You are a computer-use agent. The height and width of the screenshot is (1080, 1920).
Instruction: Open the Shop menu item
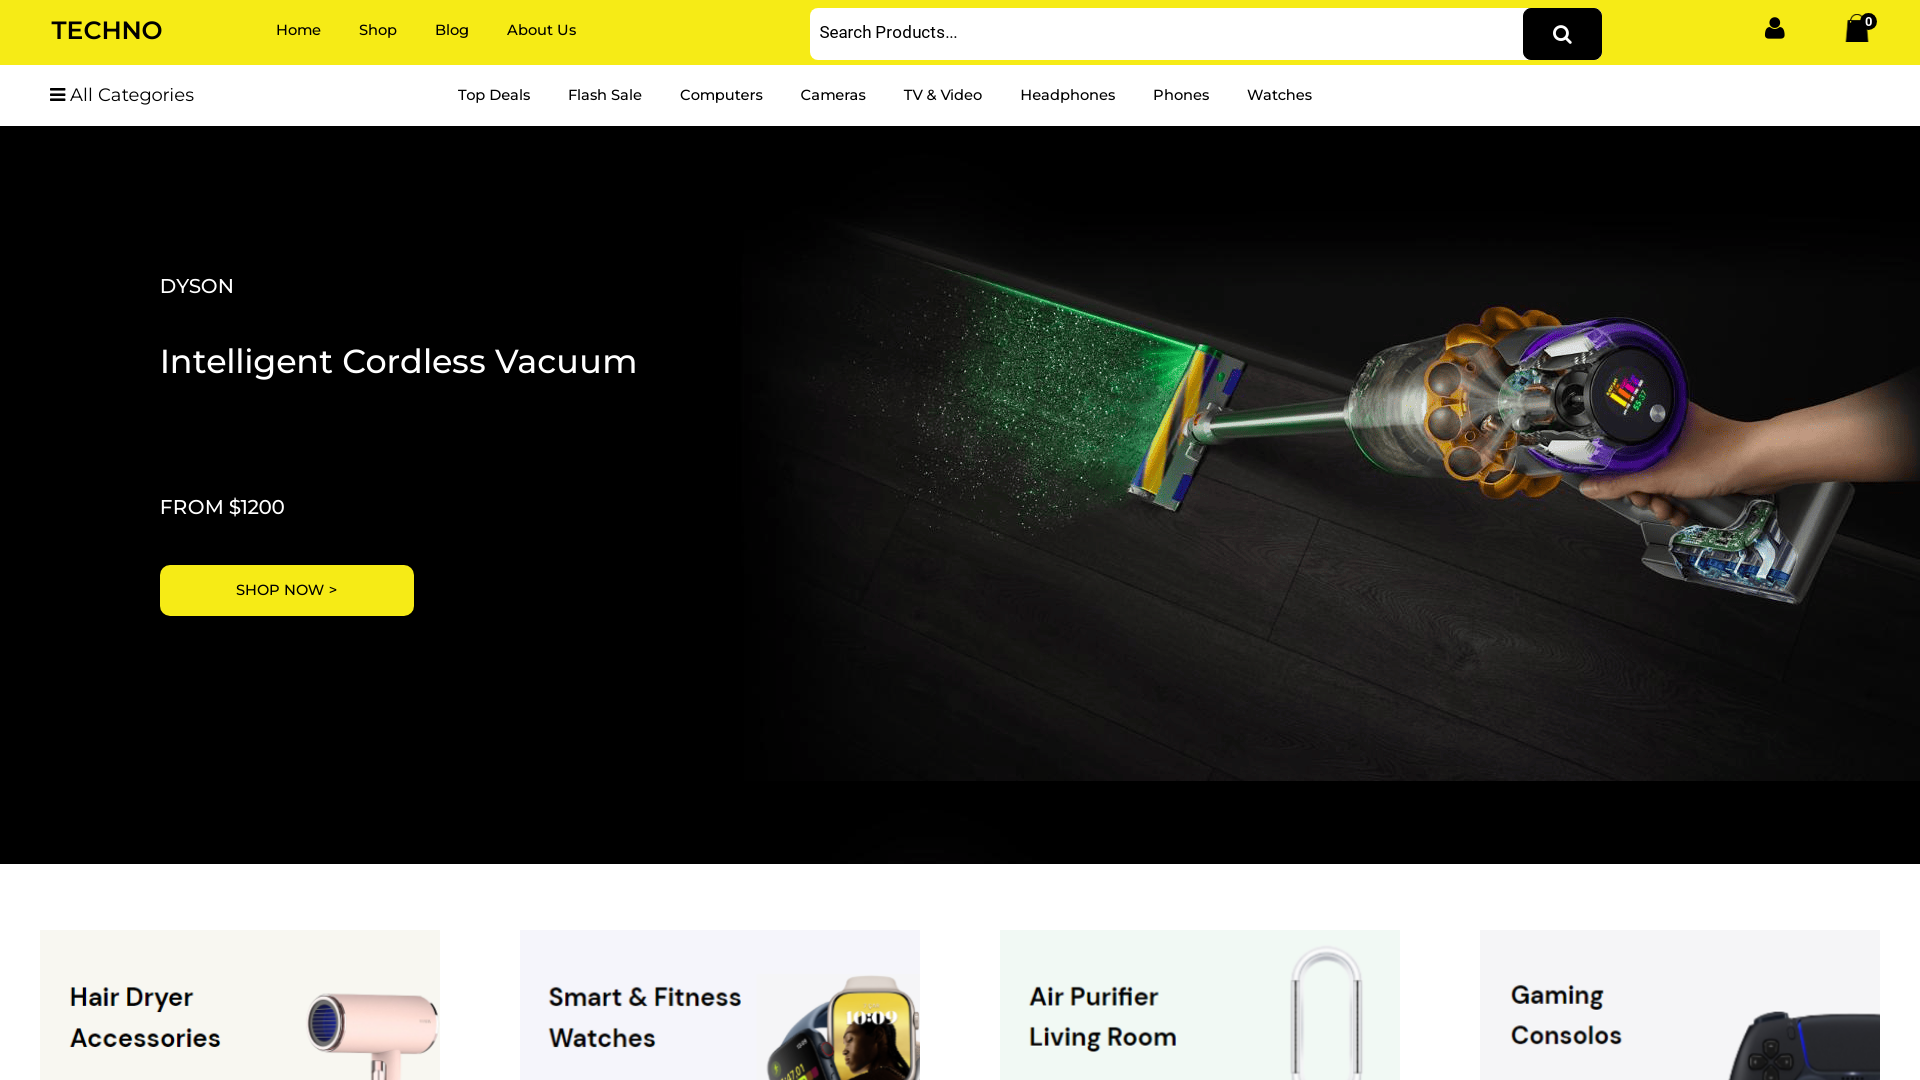(x=378, y=30)
